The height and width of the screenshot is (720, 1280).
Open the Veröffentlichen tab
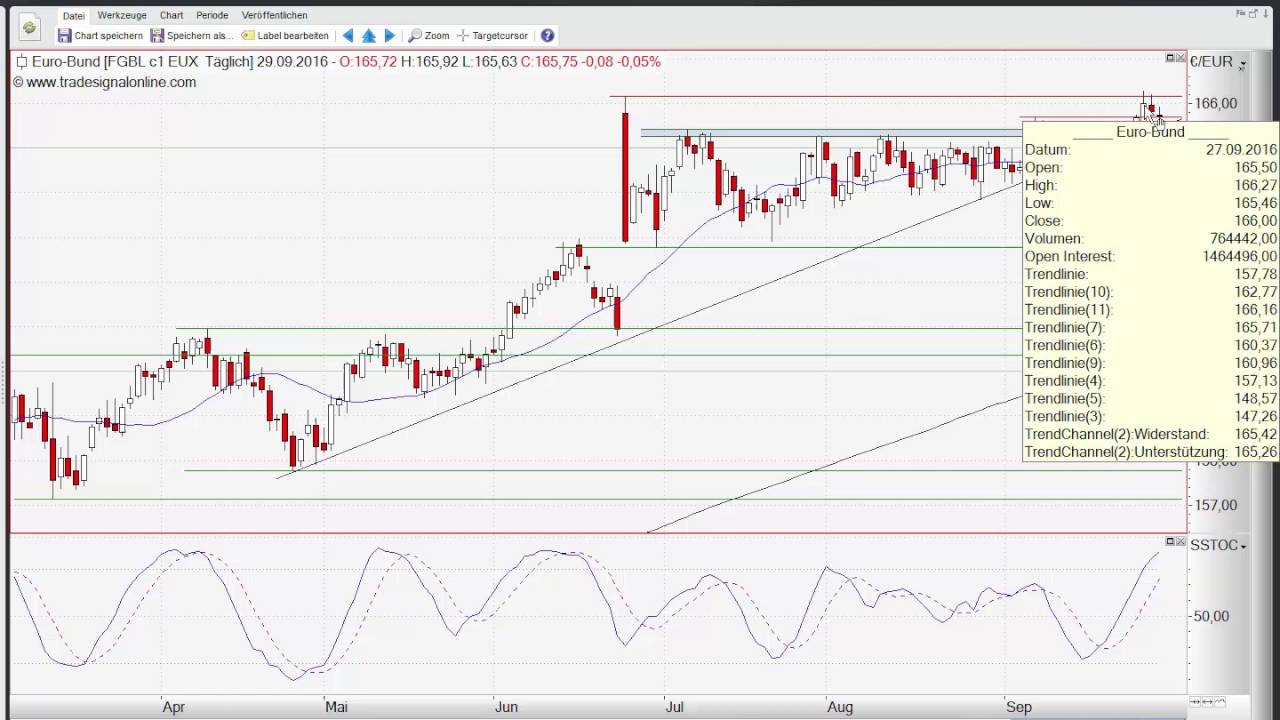(x=274, y=16)
